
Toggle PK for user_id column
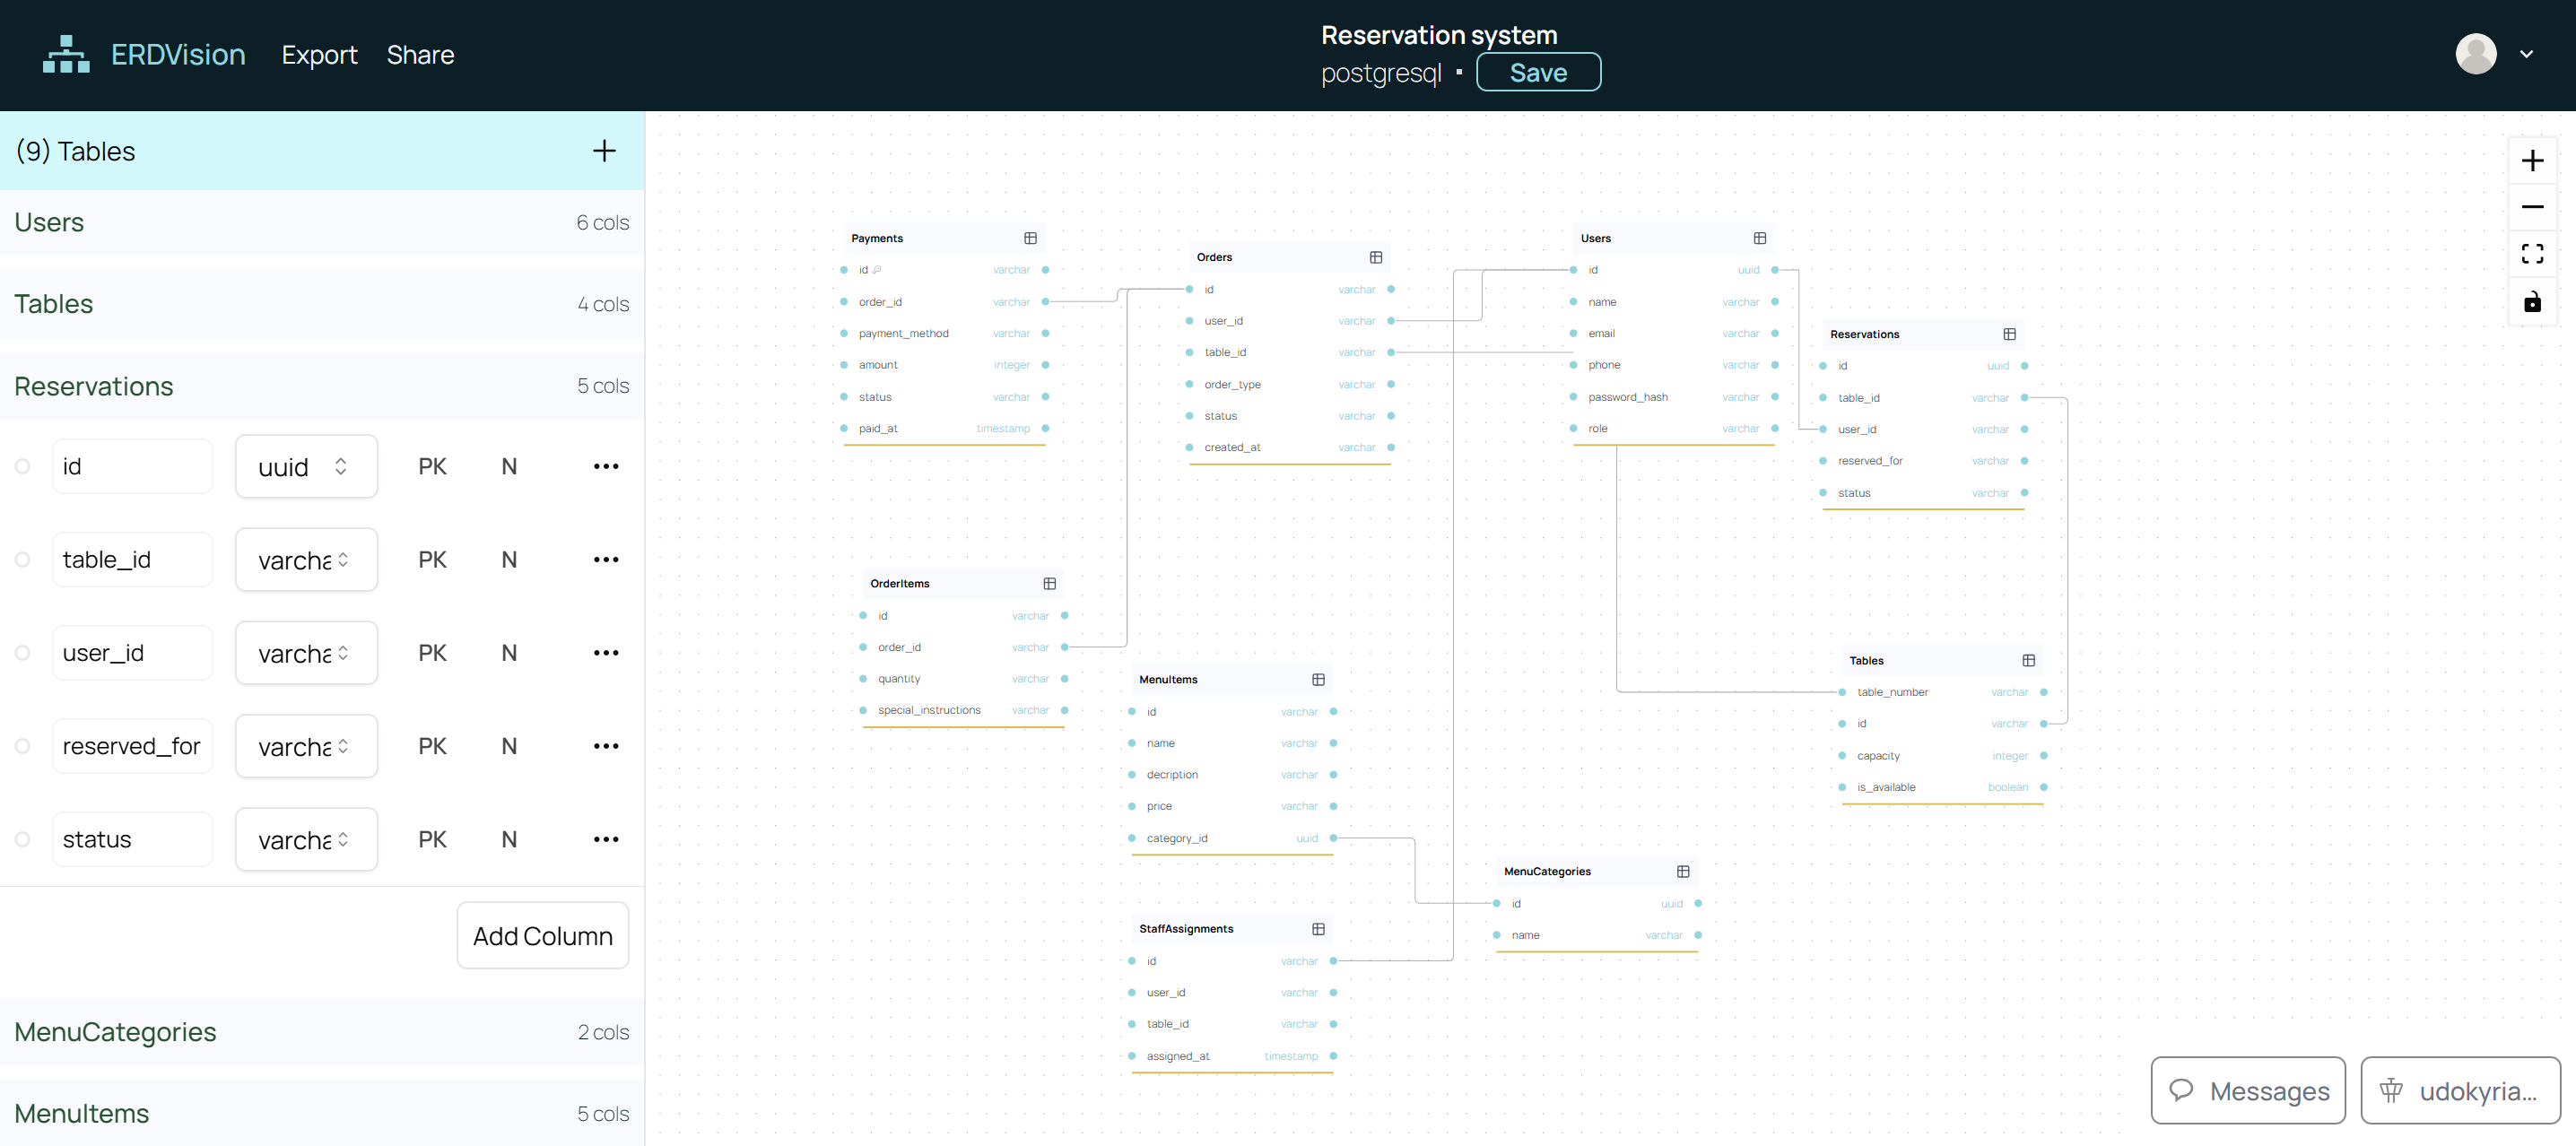[432, 653]
